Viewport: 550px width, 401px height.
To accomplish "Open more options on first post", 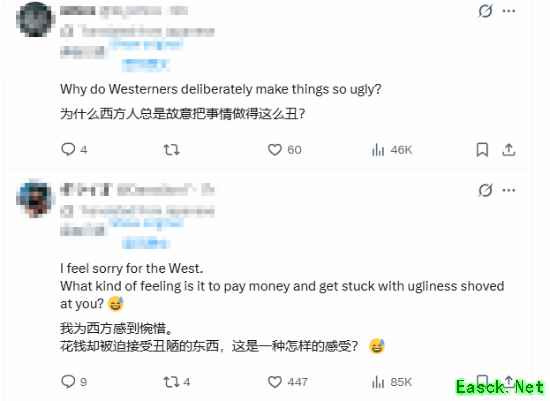I will click(x=509, y=11).
